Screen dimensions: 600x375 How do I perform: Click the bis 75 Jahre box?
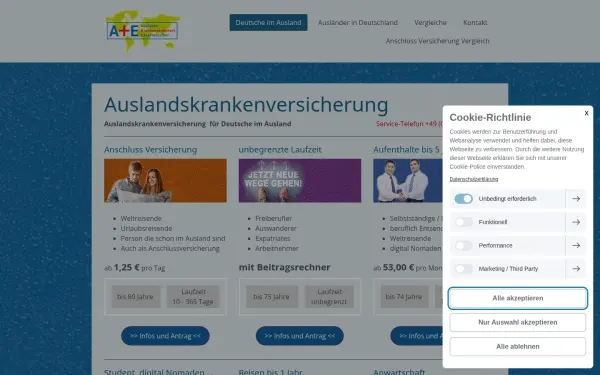tap(272, 297)
